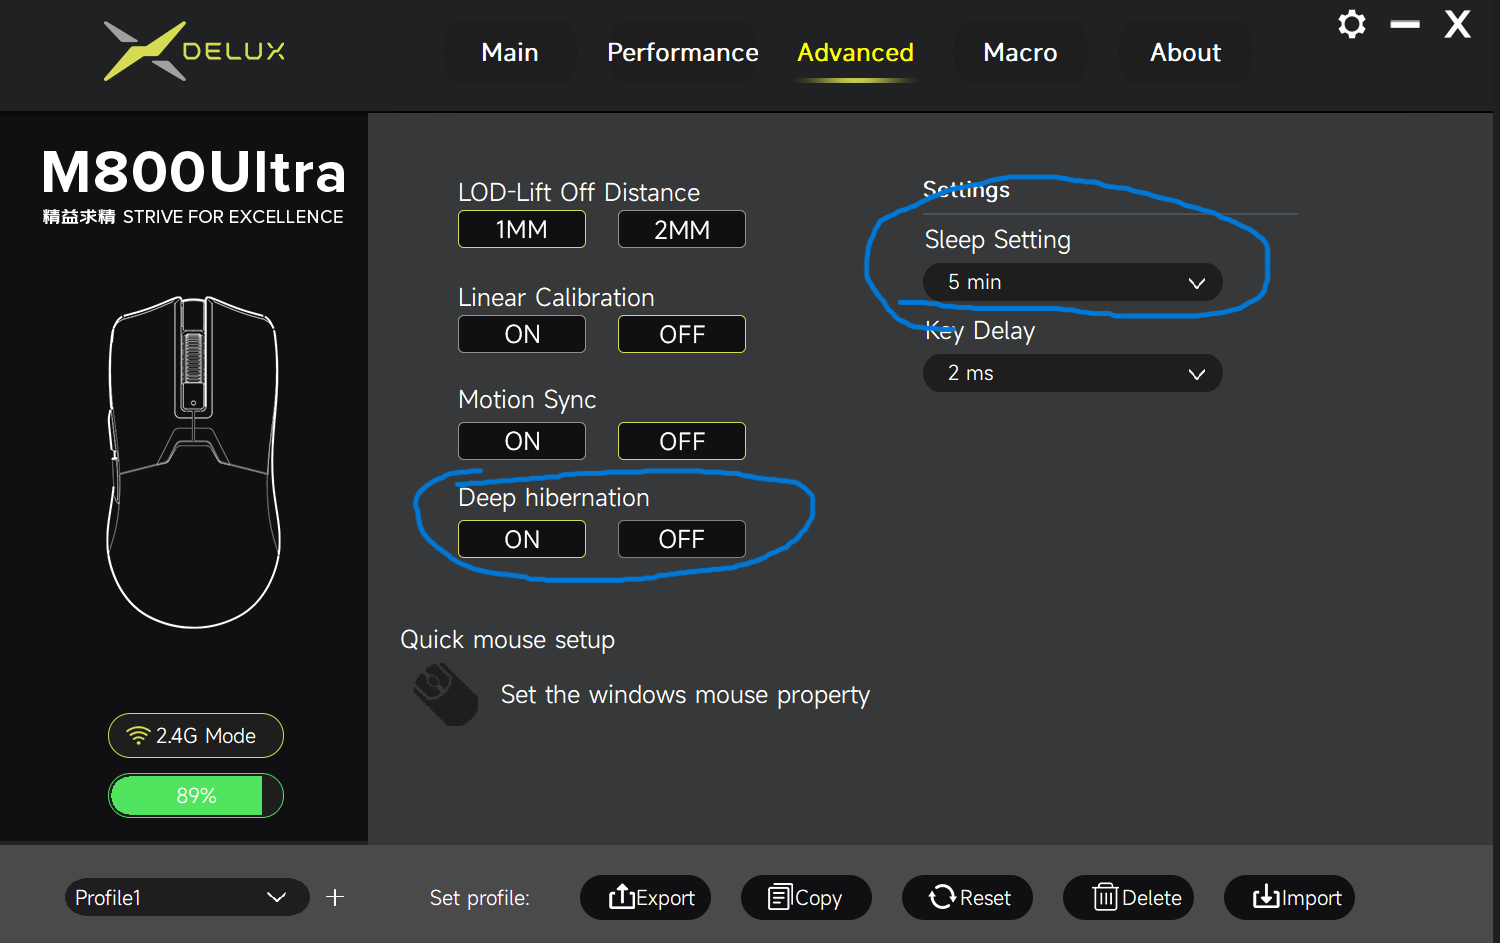Set LOD lift off distance to 2MM
The height and width of the screenshot is (943, 1500).
[x=682, y=229]
